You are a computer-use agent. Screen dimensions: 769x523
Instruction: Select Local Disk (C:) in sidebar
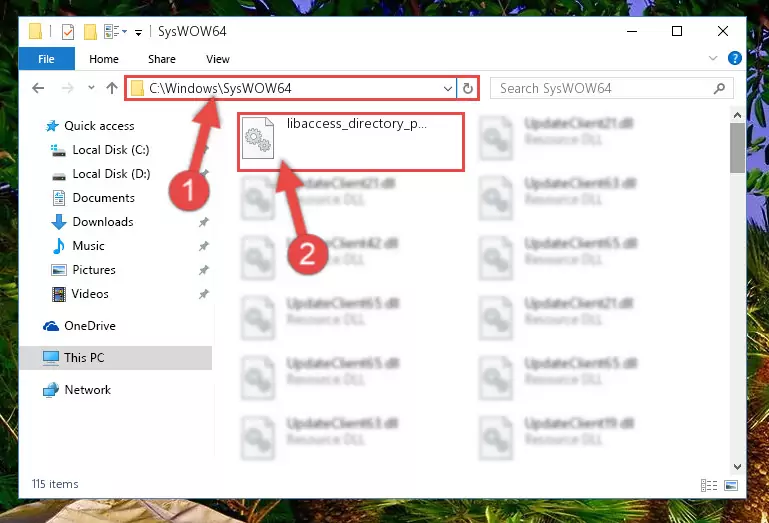click(x=111, y=150)
